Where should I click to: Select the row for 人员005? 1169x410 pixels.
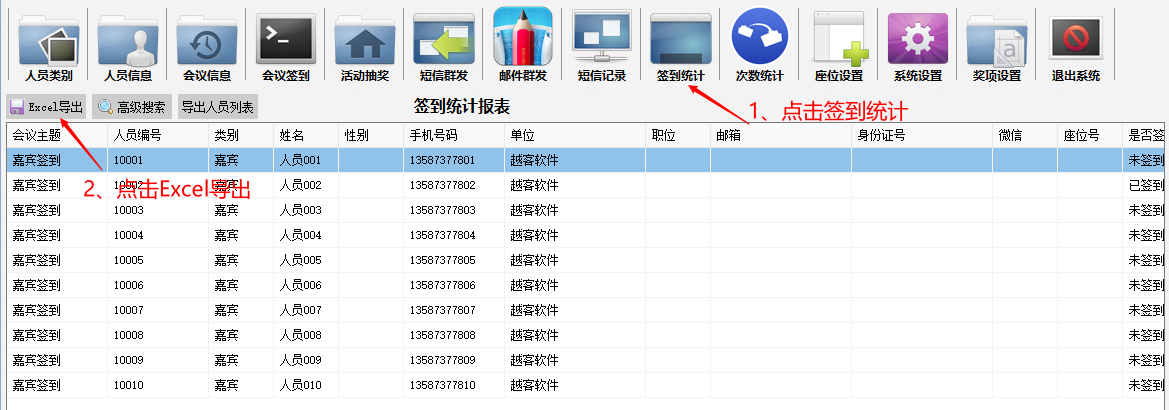300,260
